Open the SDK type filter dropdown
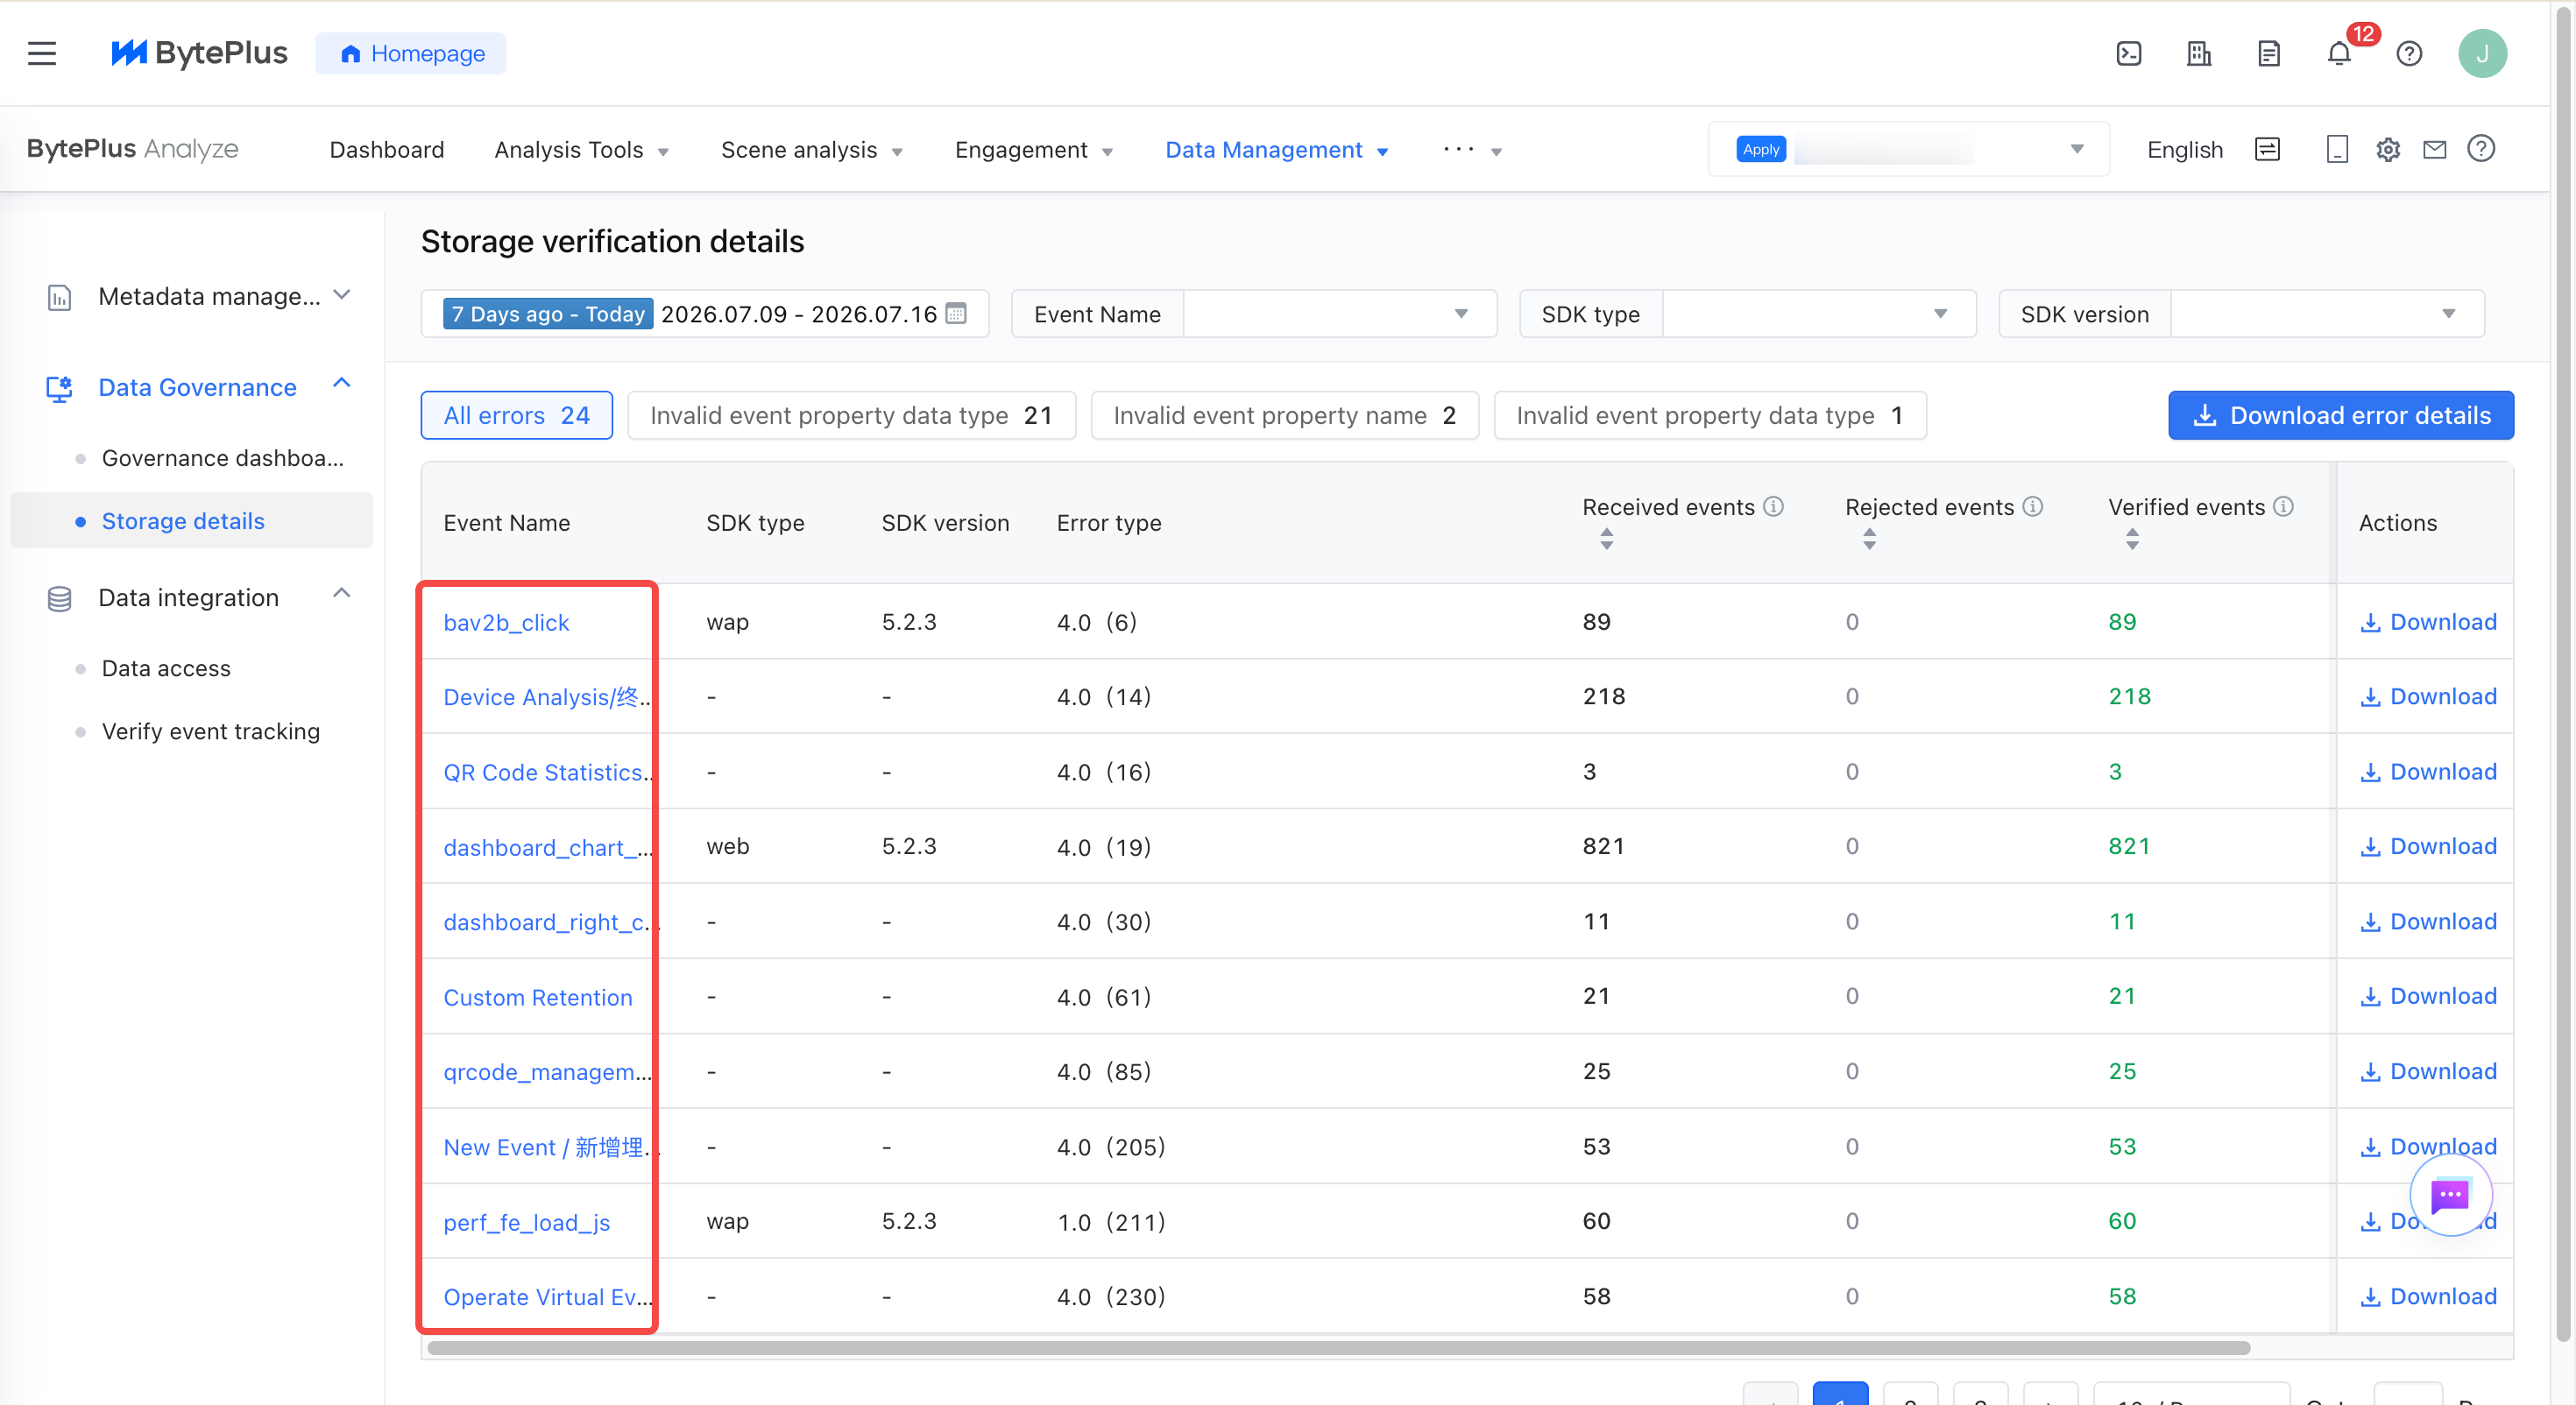Viewport: 2576px width, 1405px height. 1818,314
